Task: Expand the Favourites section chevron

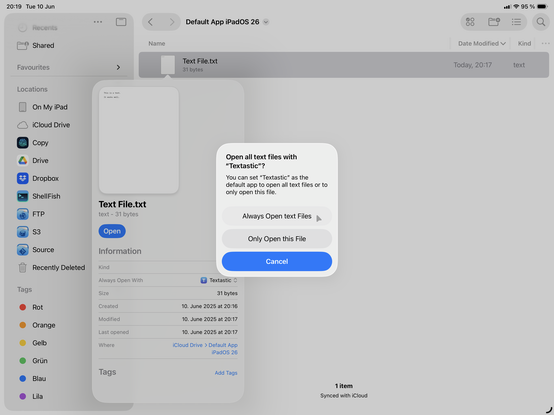Action: point(118,67)
